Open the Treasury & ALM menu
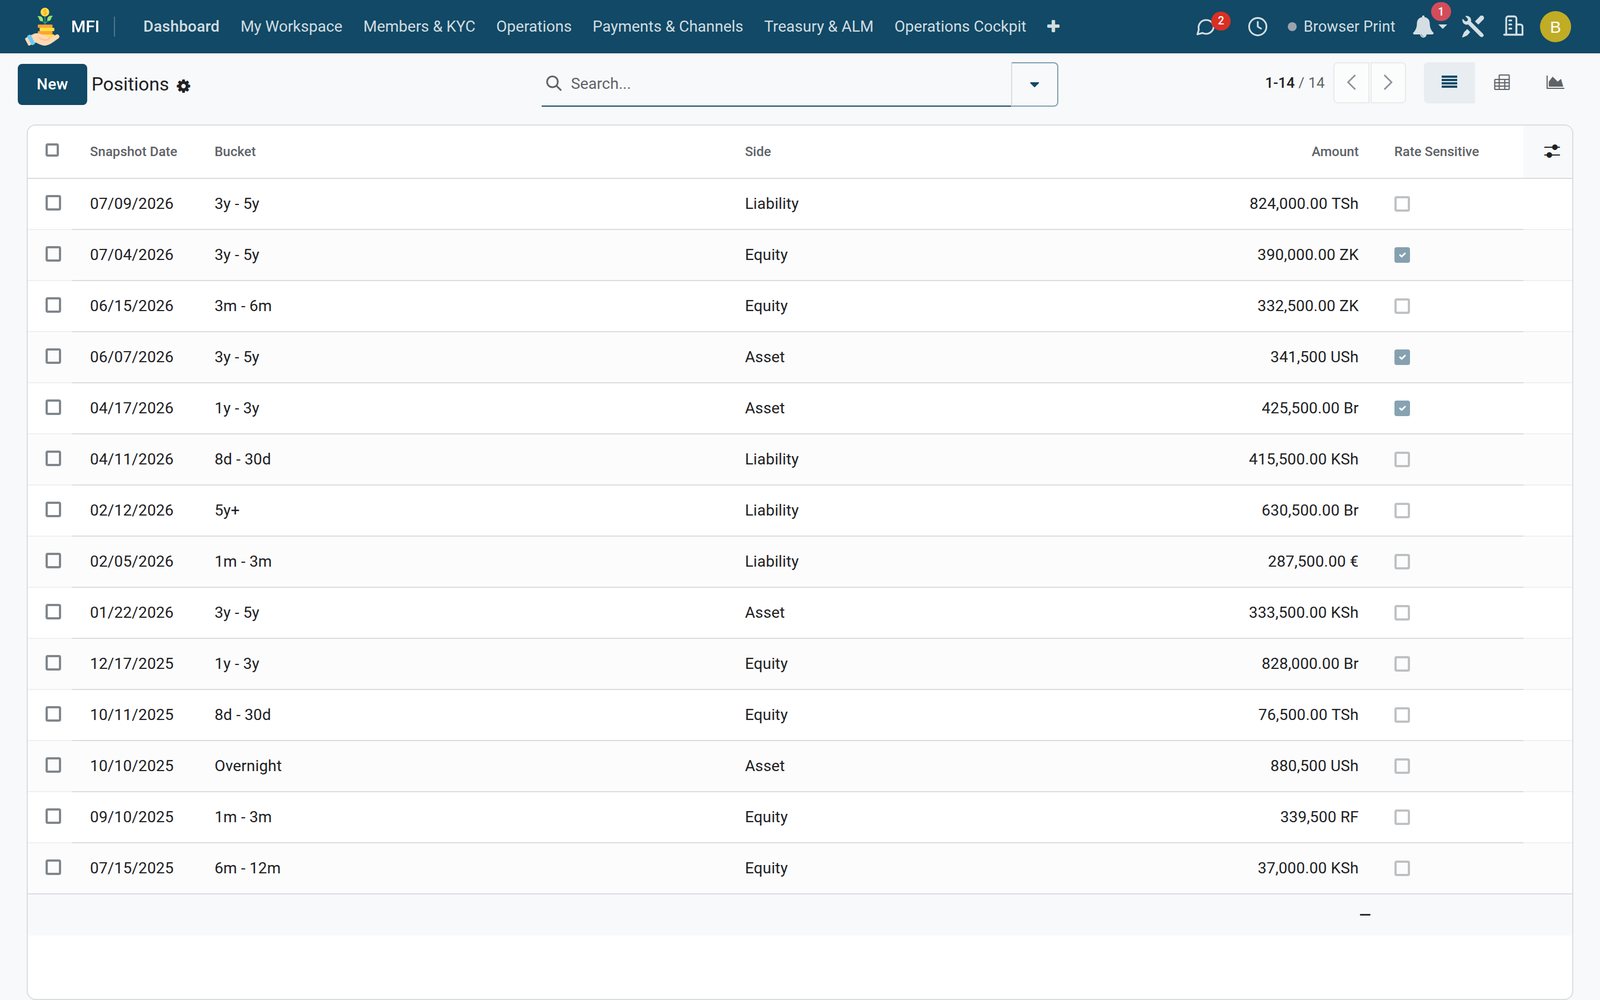The height and width of the screenshot is (1000, 1600). point(819,27)
